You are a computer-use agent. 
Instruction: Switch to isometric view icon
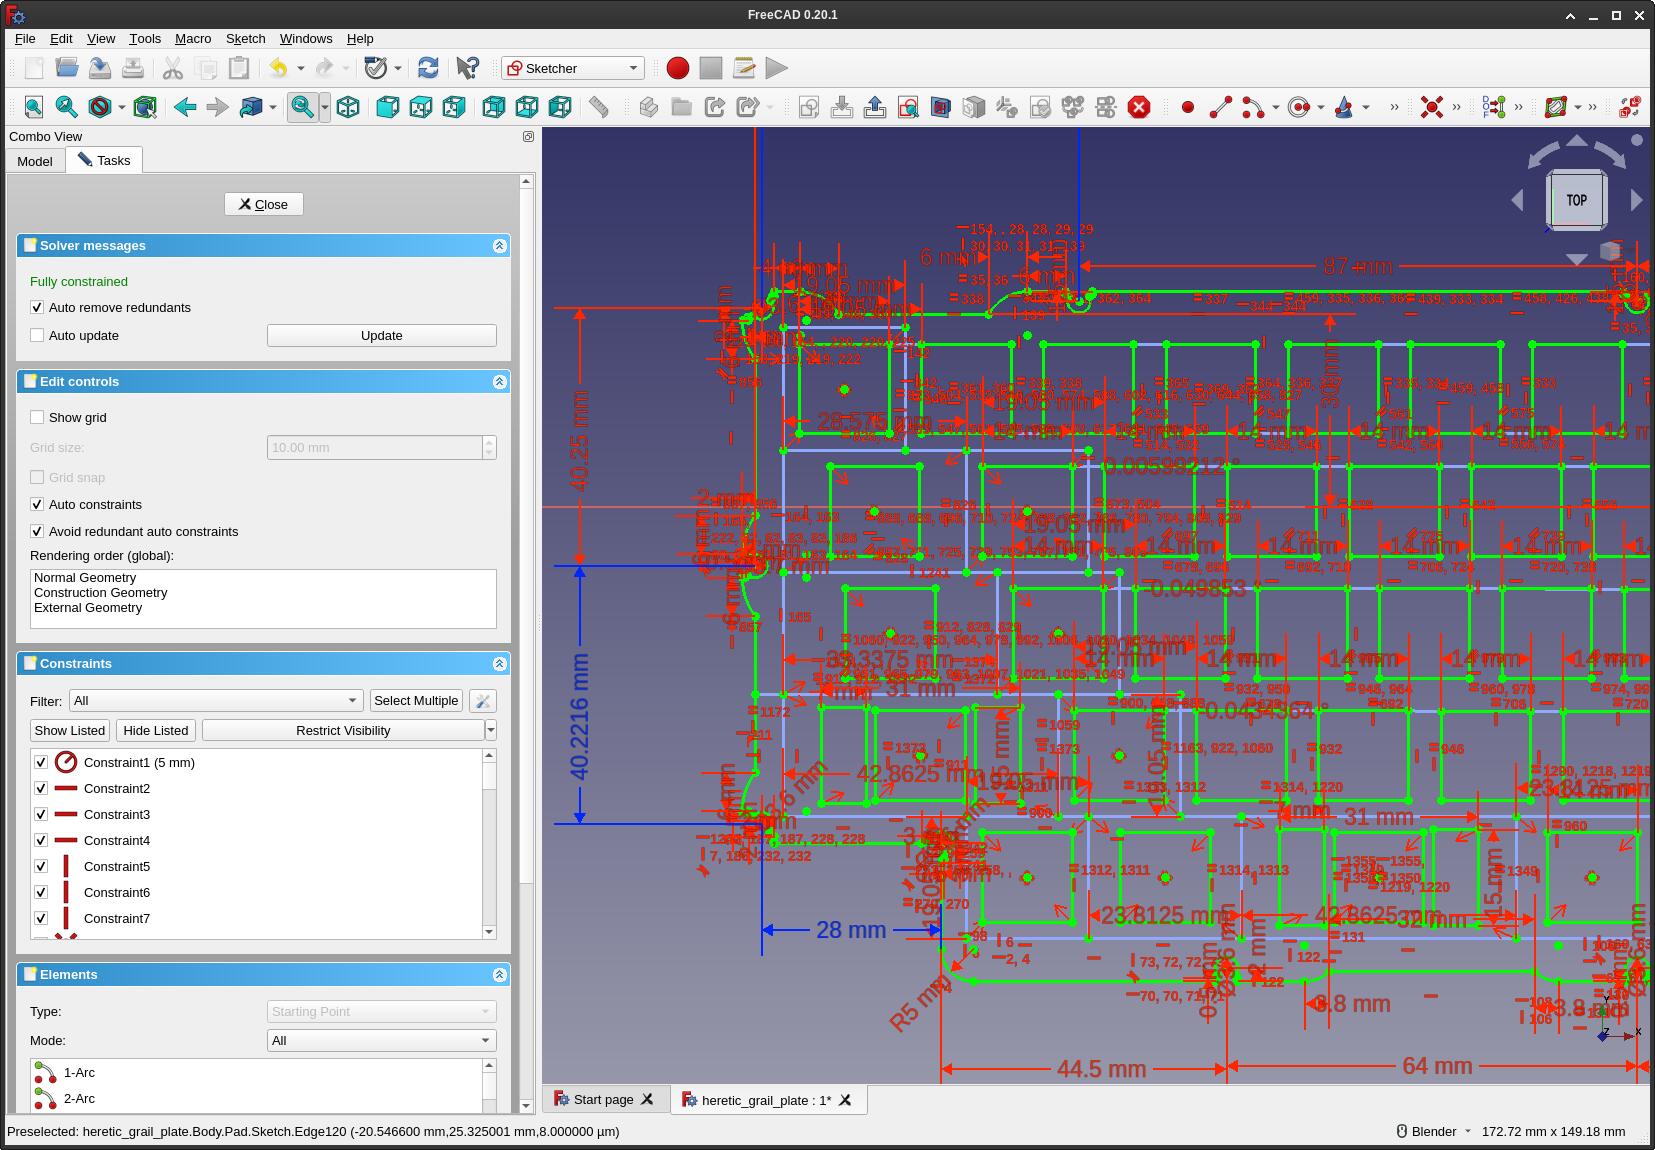tap(348, 107)
